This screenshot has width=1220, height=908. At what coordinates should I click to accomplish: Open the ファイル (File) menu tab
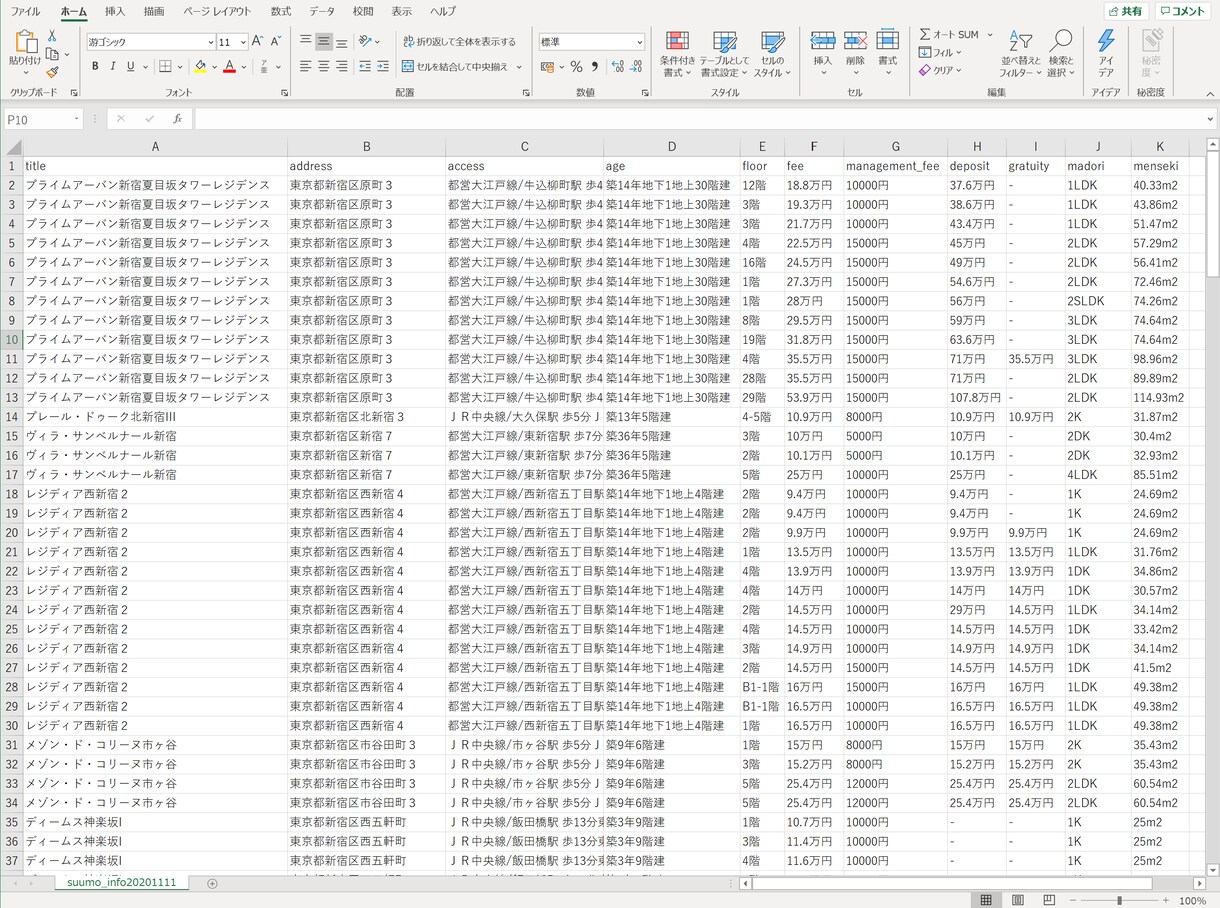[x=25, y=11]
